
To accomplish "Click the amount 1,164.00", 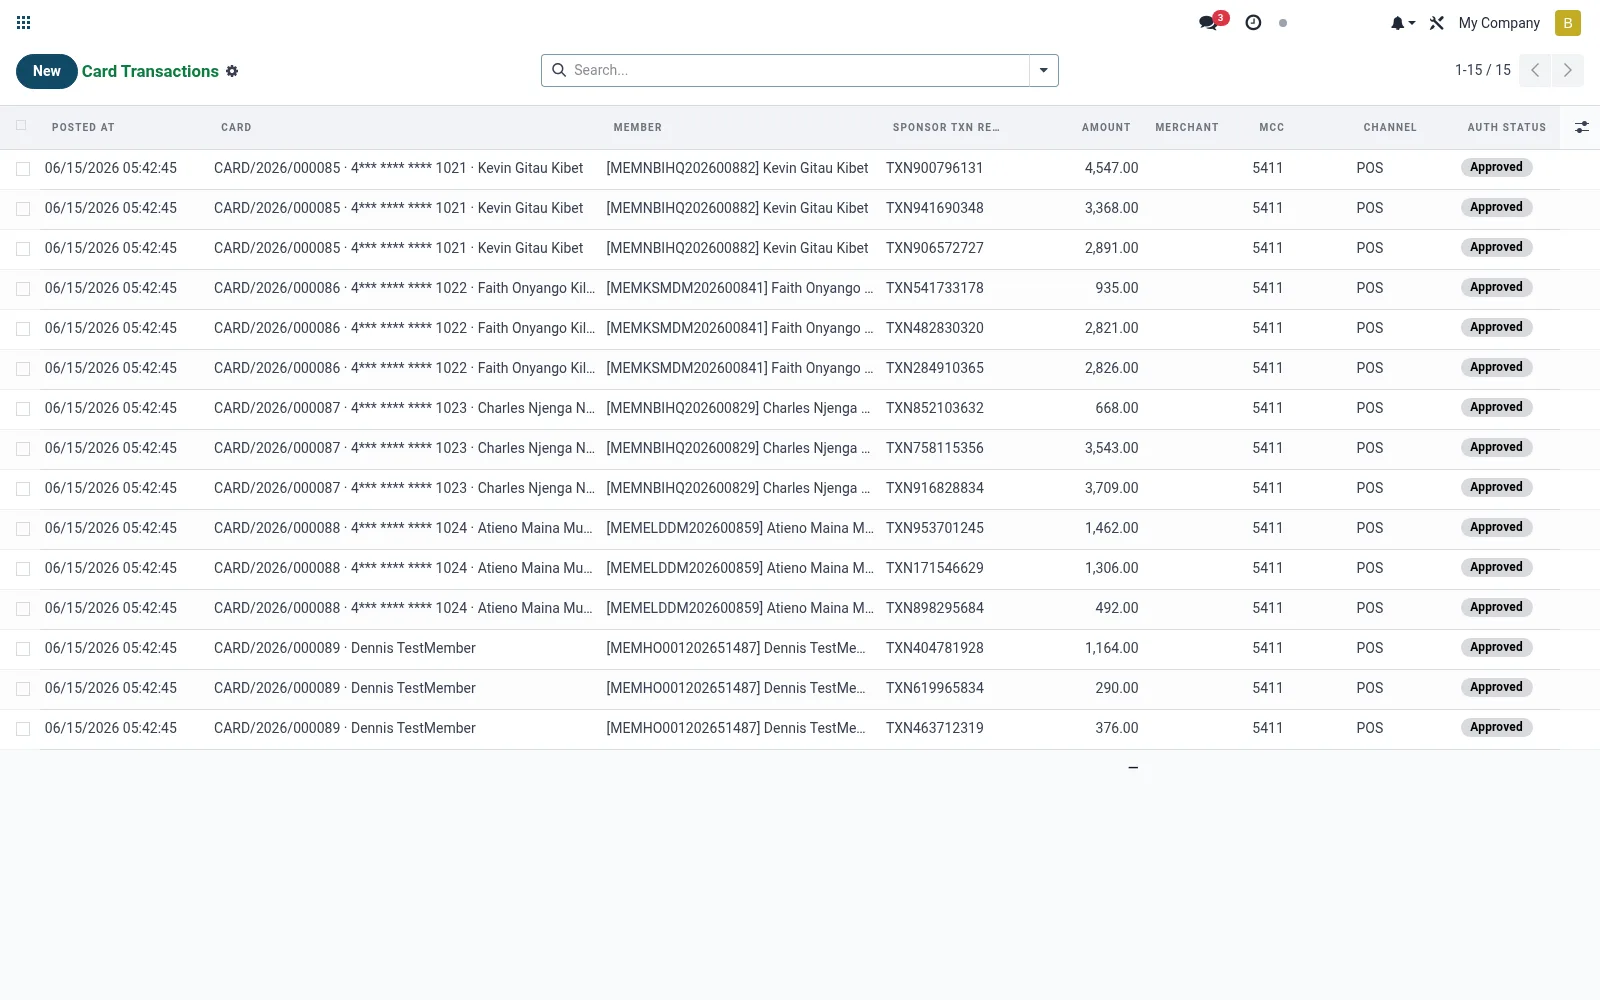I will pyautogui.click(x=1111, y=648).
